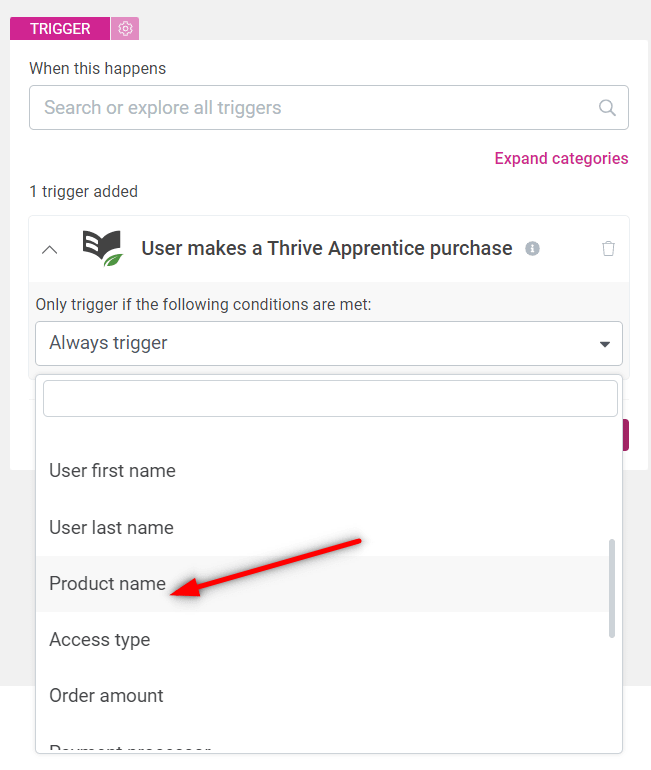Screen dimensions: 651x770
Task: Select Product name from the list
Action: (108, 584)
